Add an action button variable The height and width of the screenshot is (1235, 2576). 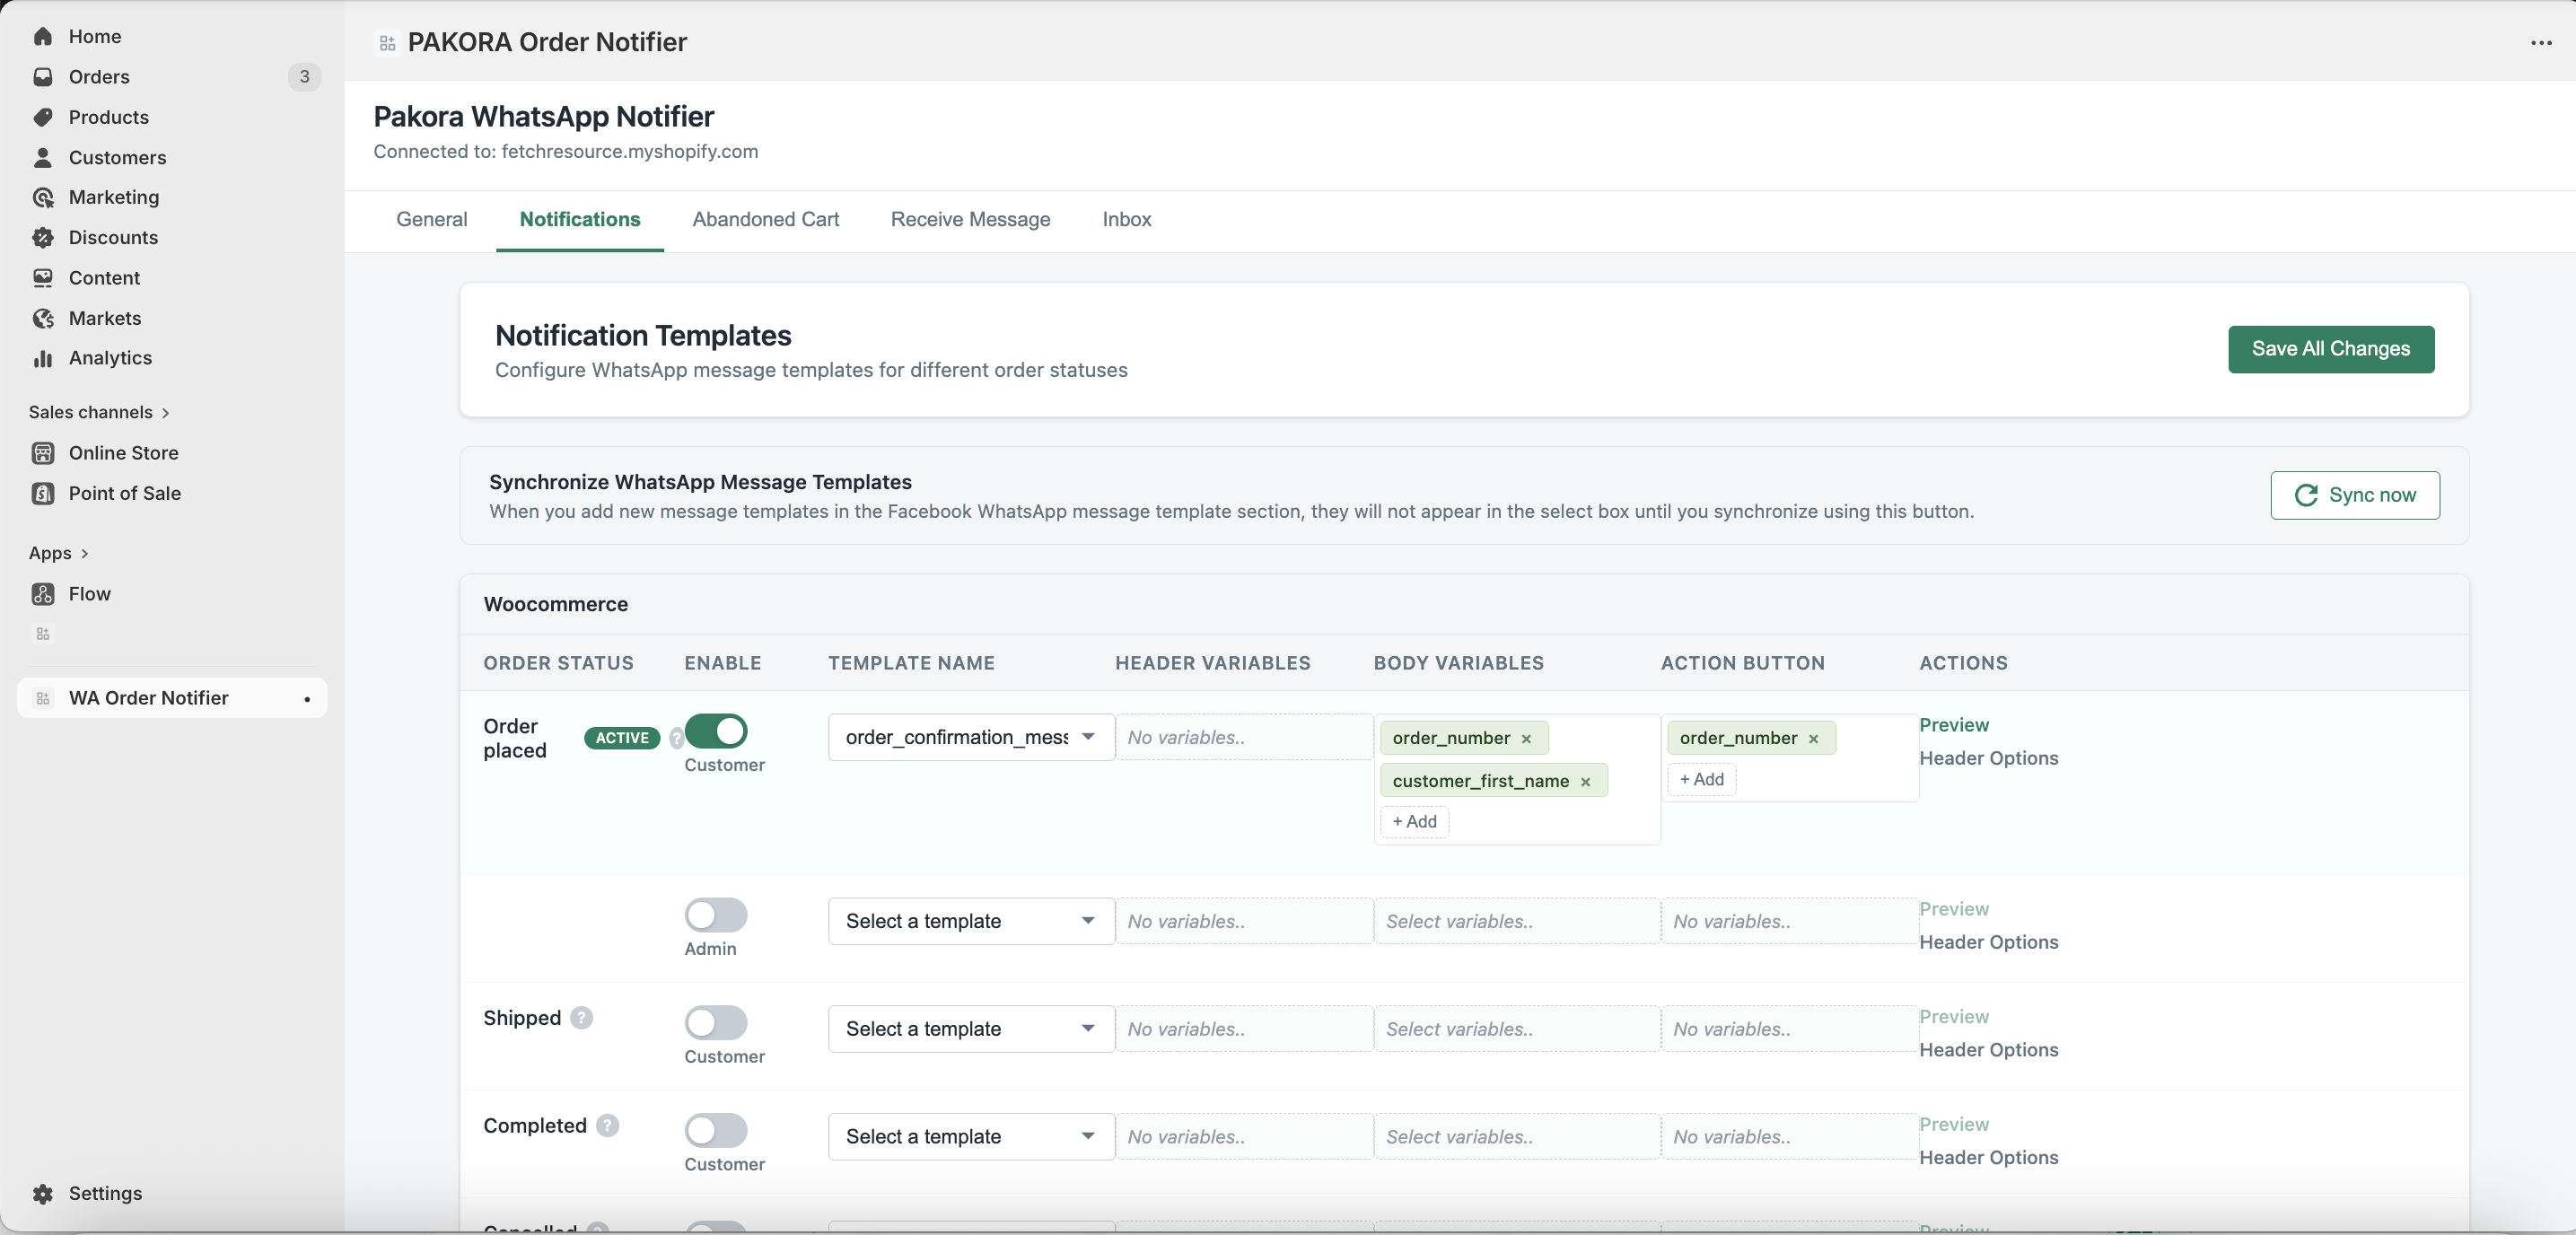(1701, 780)
